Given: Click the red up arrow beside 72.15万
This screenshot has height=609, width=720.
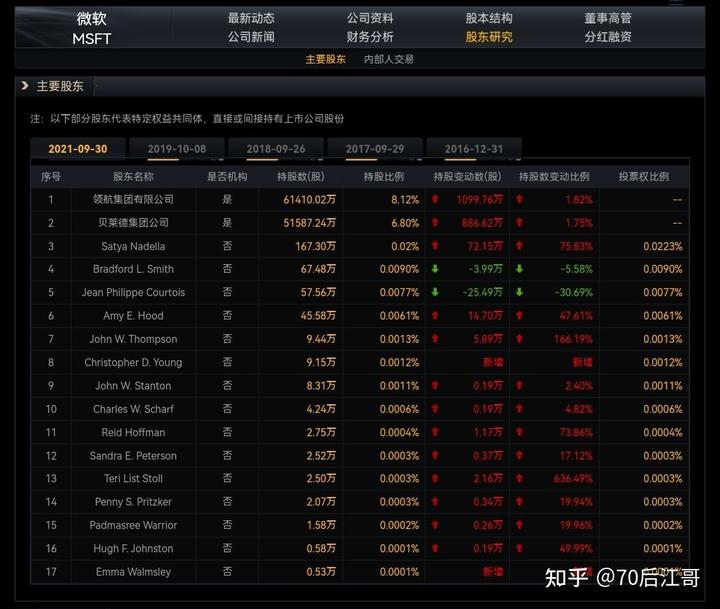Looking at the screenshot, I should coord(435,246).
